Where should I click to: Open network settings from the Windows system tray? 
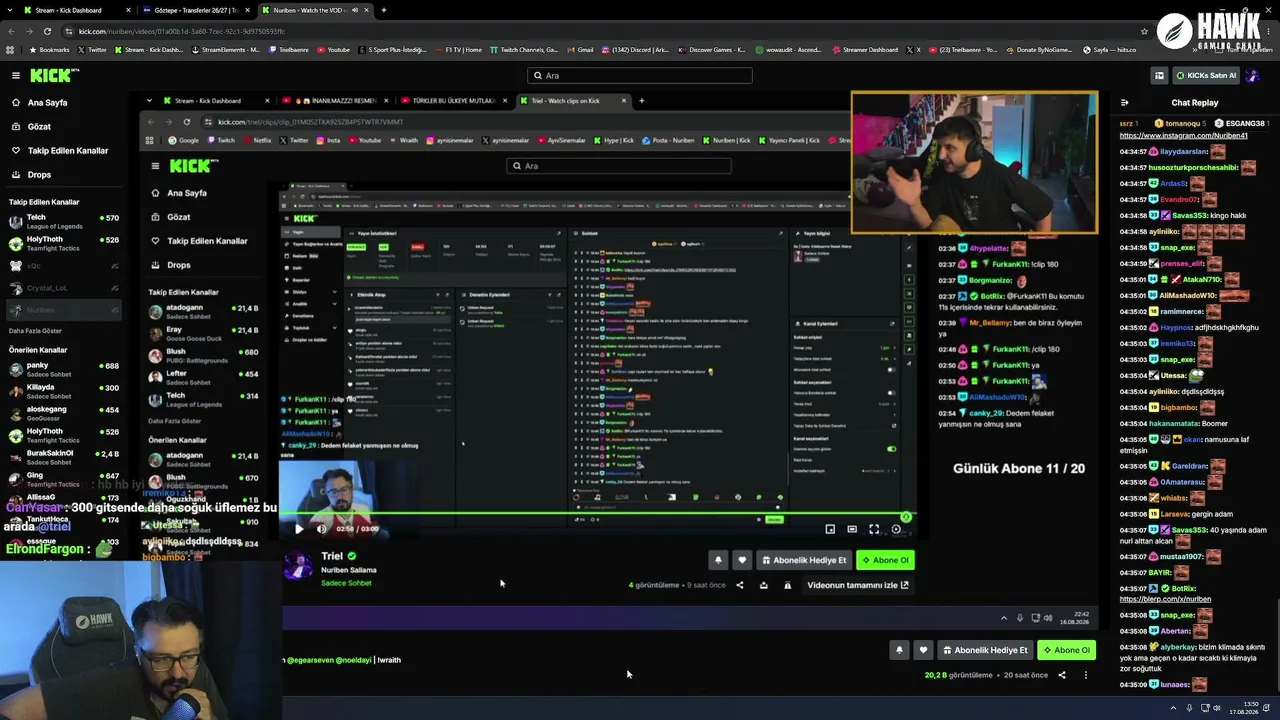[x=1205, y=708]
